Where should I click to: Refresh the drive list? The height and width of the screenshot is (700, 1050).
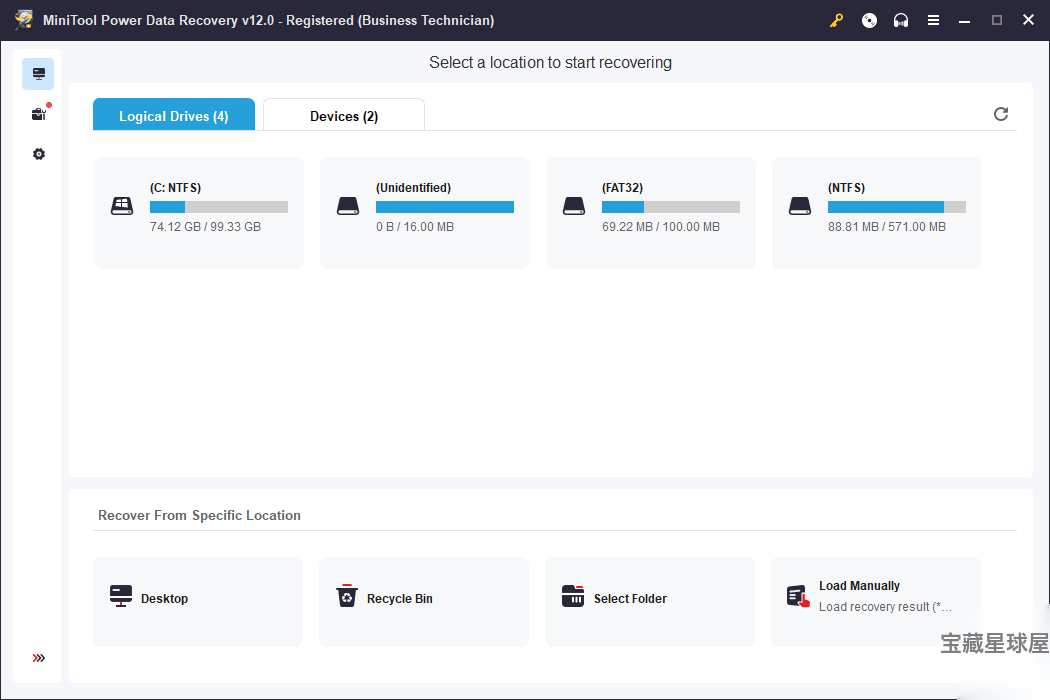point(1000,114)
